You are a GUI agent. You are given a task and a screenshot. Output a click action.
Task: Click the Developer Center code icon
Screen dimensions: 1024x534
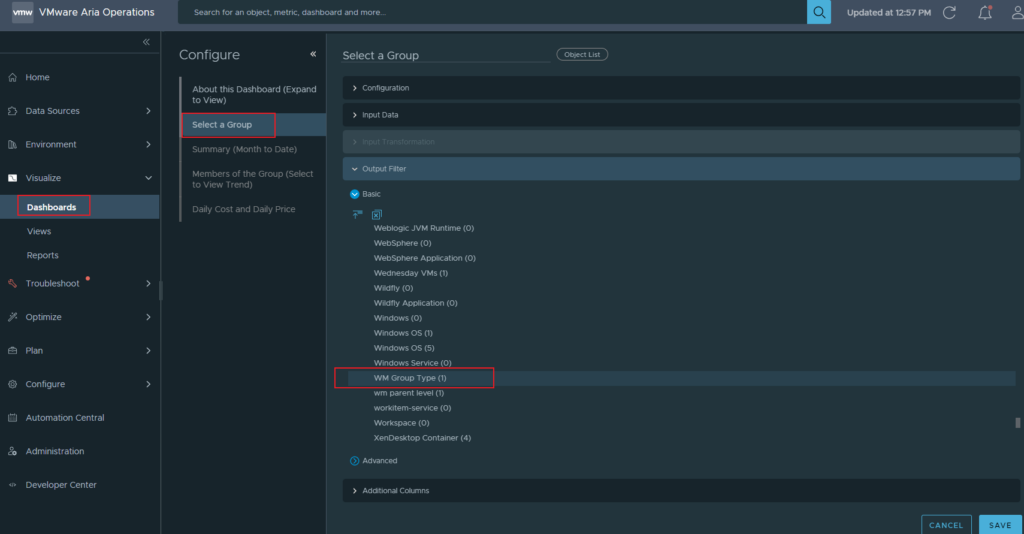point(12,485)
